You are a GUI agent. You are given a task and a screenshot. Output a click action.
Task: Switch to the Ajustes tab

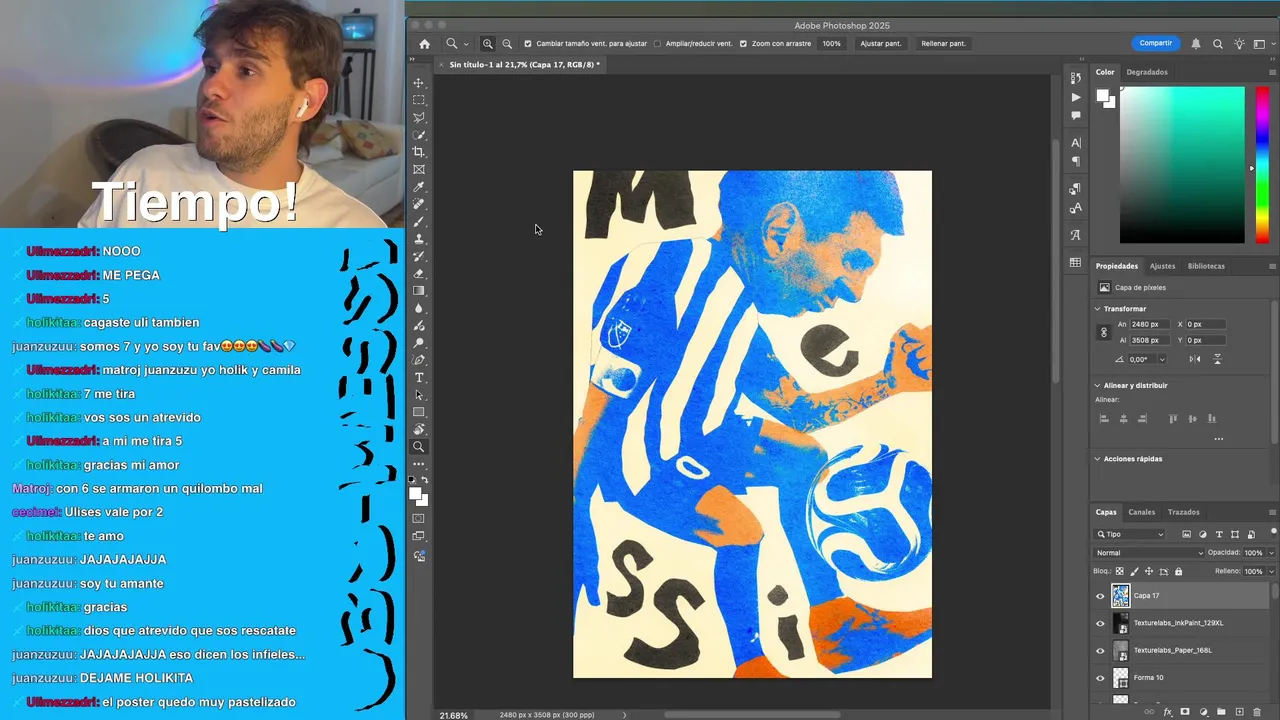pos(1162,266)
